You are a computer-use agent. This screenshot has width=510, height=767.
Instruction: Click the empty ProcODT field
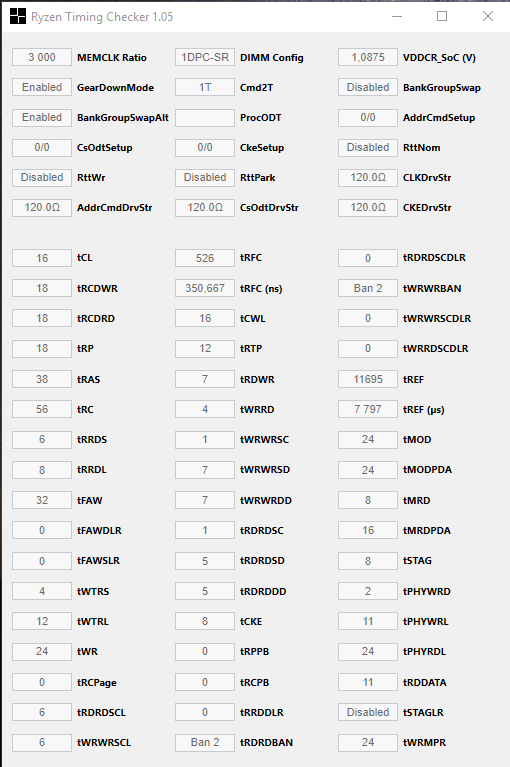(x=205, y=117)
